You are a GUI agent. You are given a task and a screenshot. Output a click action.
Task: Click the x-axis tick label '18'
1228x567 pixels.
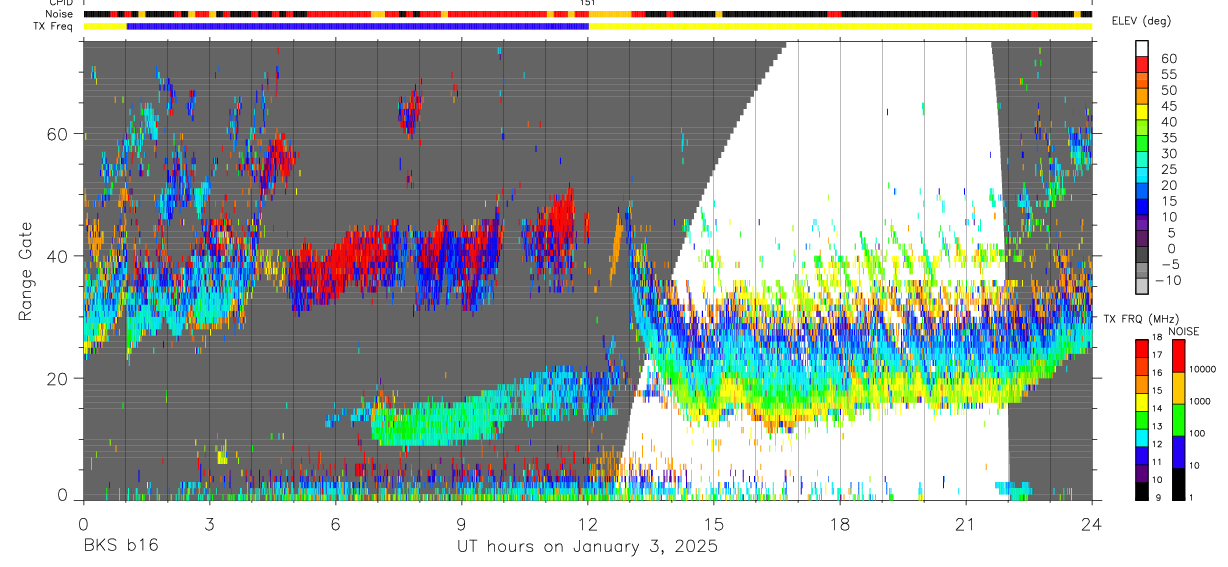click(840, 523)
